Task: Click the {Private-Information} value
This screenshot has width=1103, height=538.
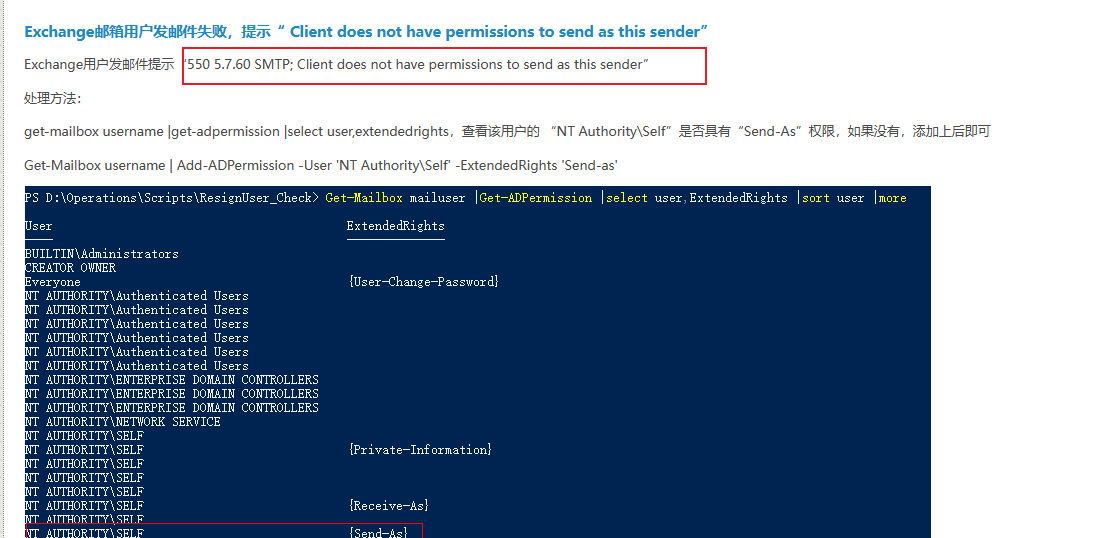Action: [420, 450]
